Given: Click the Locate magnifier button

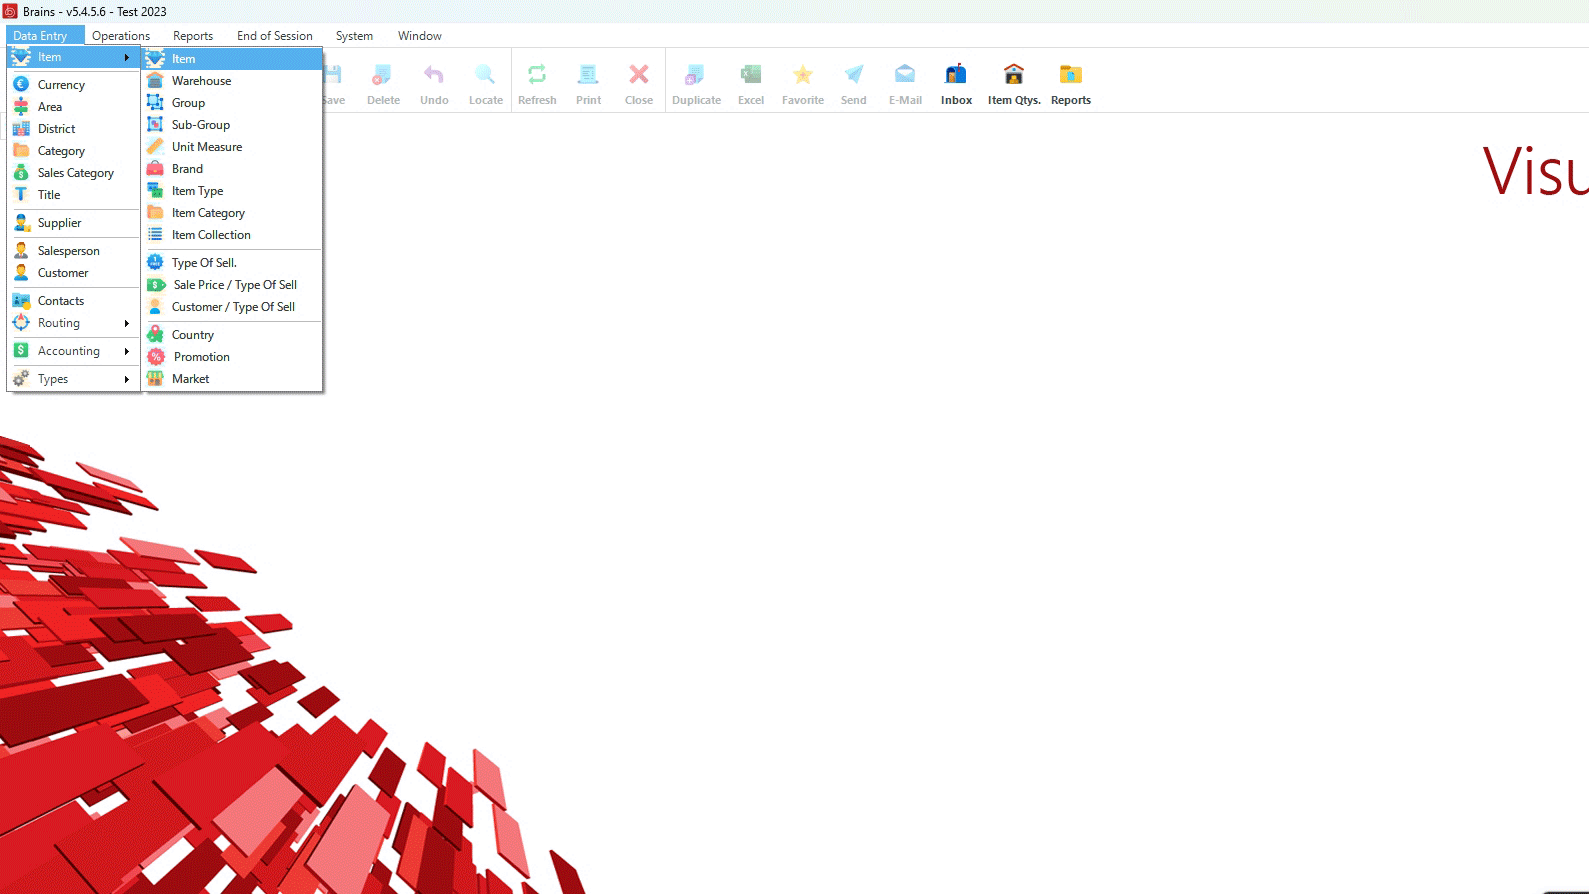Looking at the screenshot, I should click(x=486, y=84).
